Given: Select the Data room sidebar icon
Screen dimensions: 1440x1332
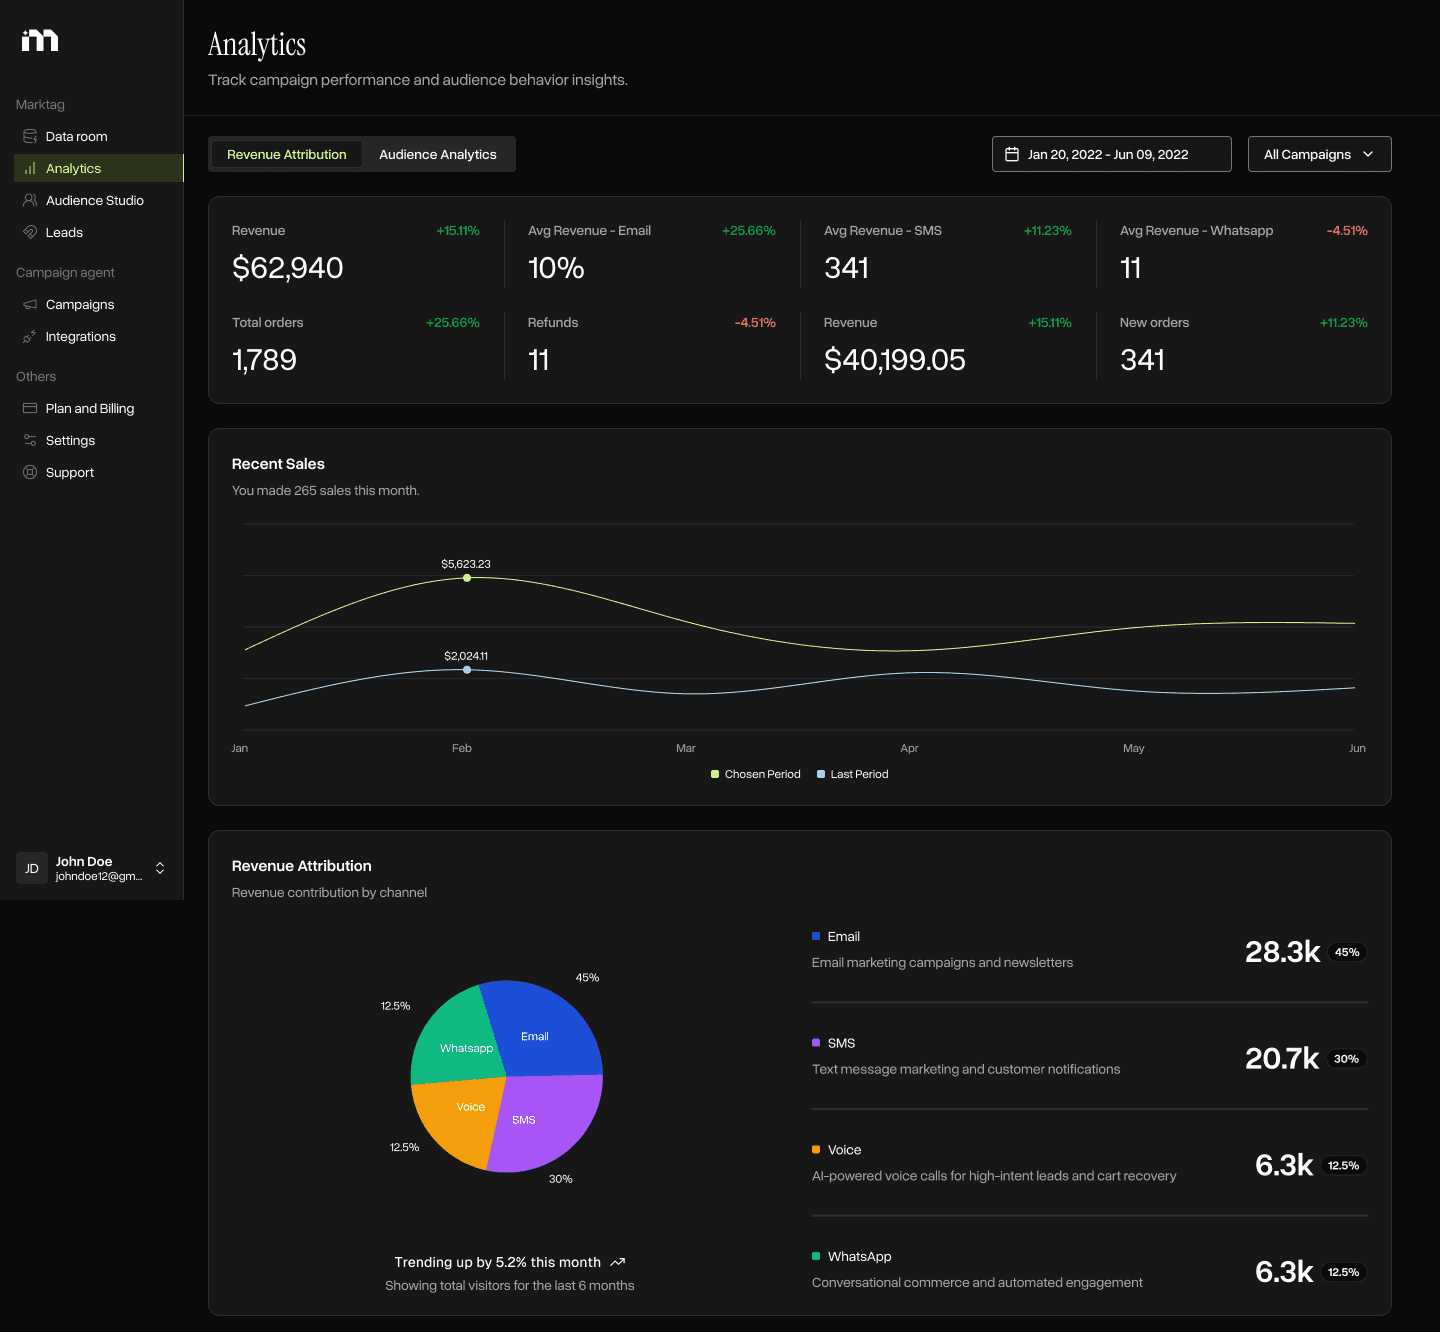Looking at the screenshot, I should pos(30,136).
